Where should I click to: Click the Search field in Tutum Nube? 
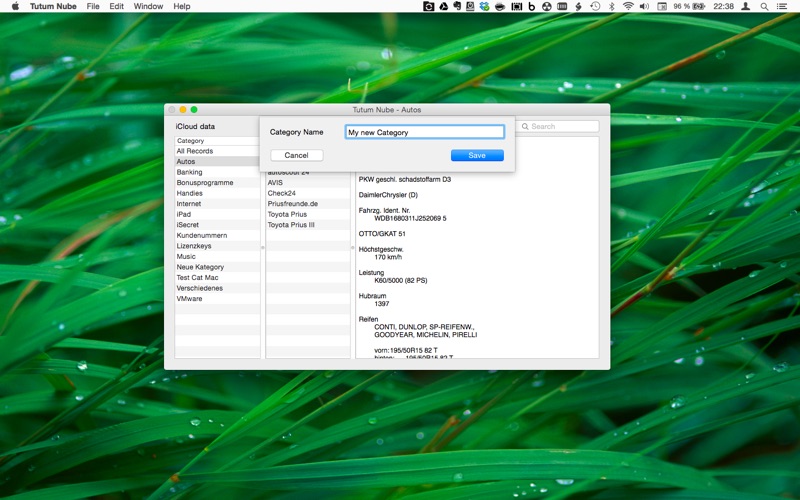[558, 126]
